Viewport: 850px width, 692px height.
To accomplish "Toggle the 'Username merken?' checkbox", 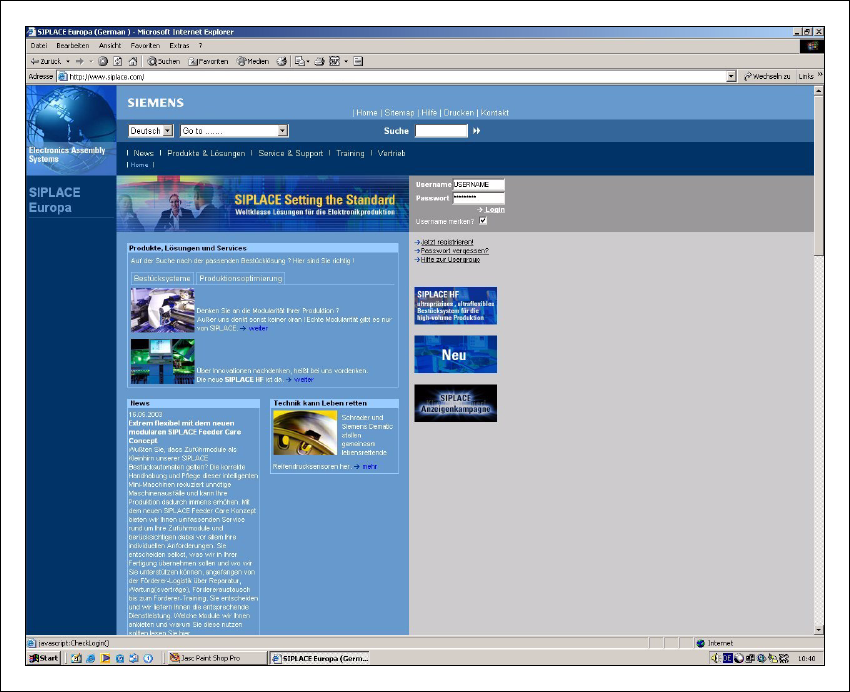I will coord(482,221).
